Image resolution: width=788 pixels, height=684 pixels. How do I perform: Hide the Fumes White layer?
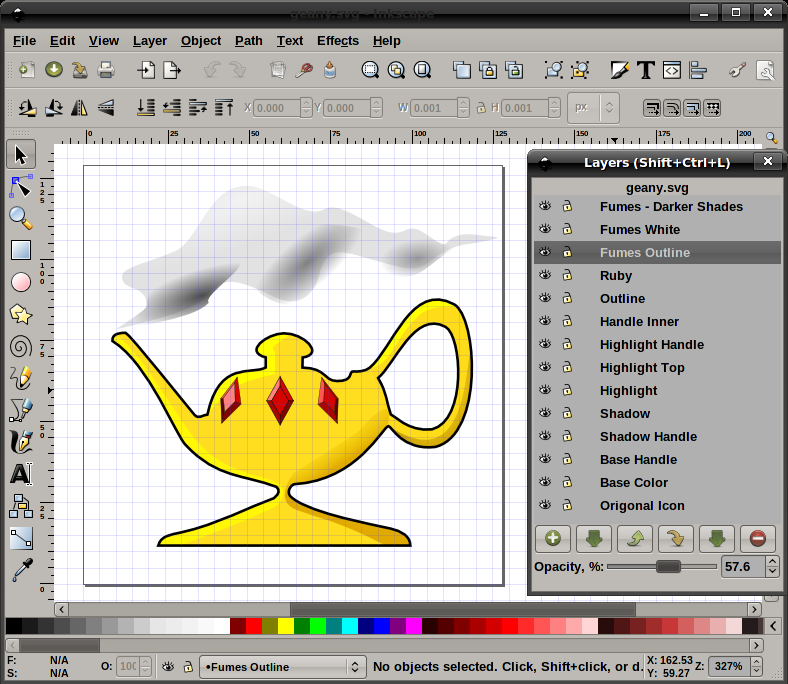click(545, 229)
